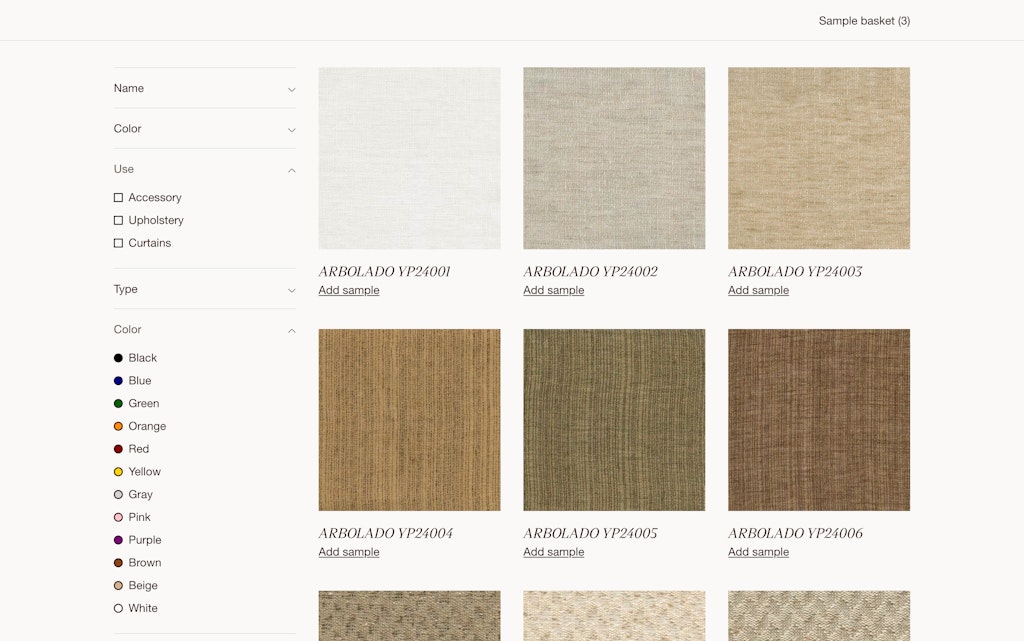The width and height of the screenshot is (1024, 641).
Task: Collapse the expanded Color swatch list
Action: [x=291, y=330]
